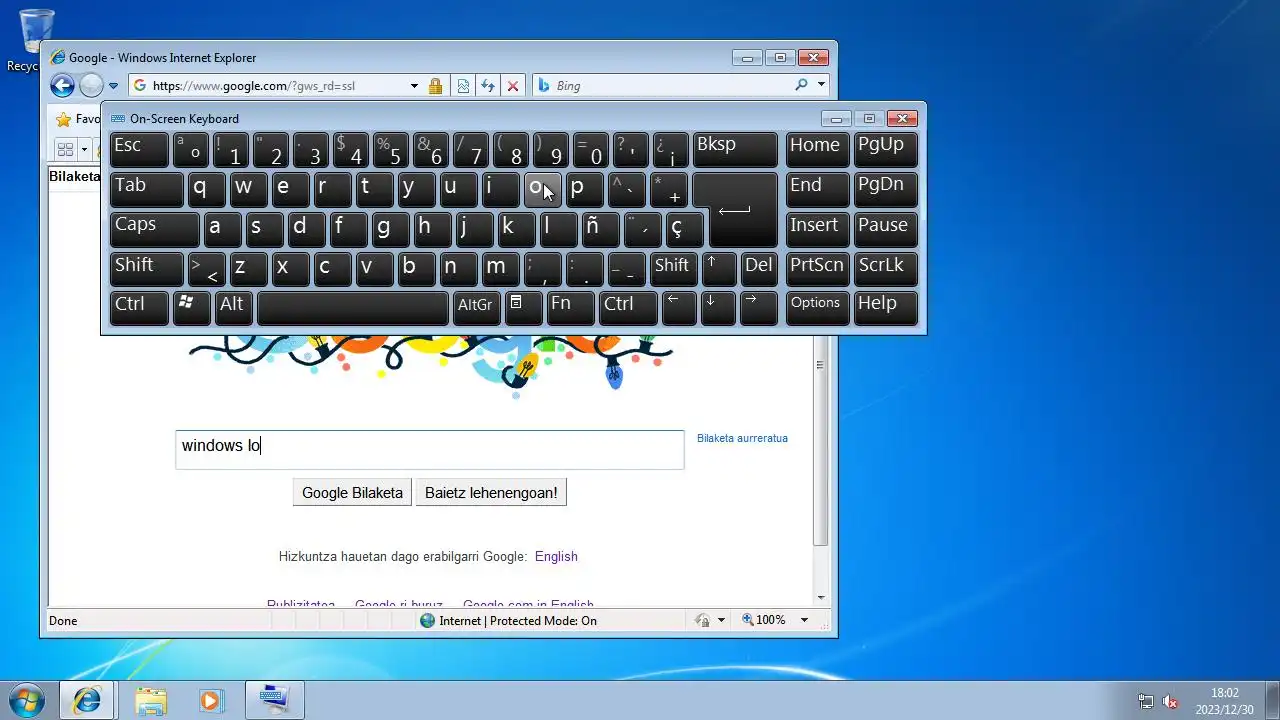Click Internet Explorer taskbar icon
Viewport: 1280px width, 720px height.
pyautogui.click(x=87, y=700)
